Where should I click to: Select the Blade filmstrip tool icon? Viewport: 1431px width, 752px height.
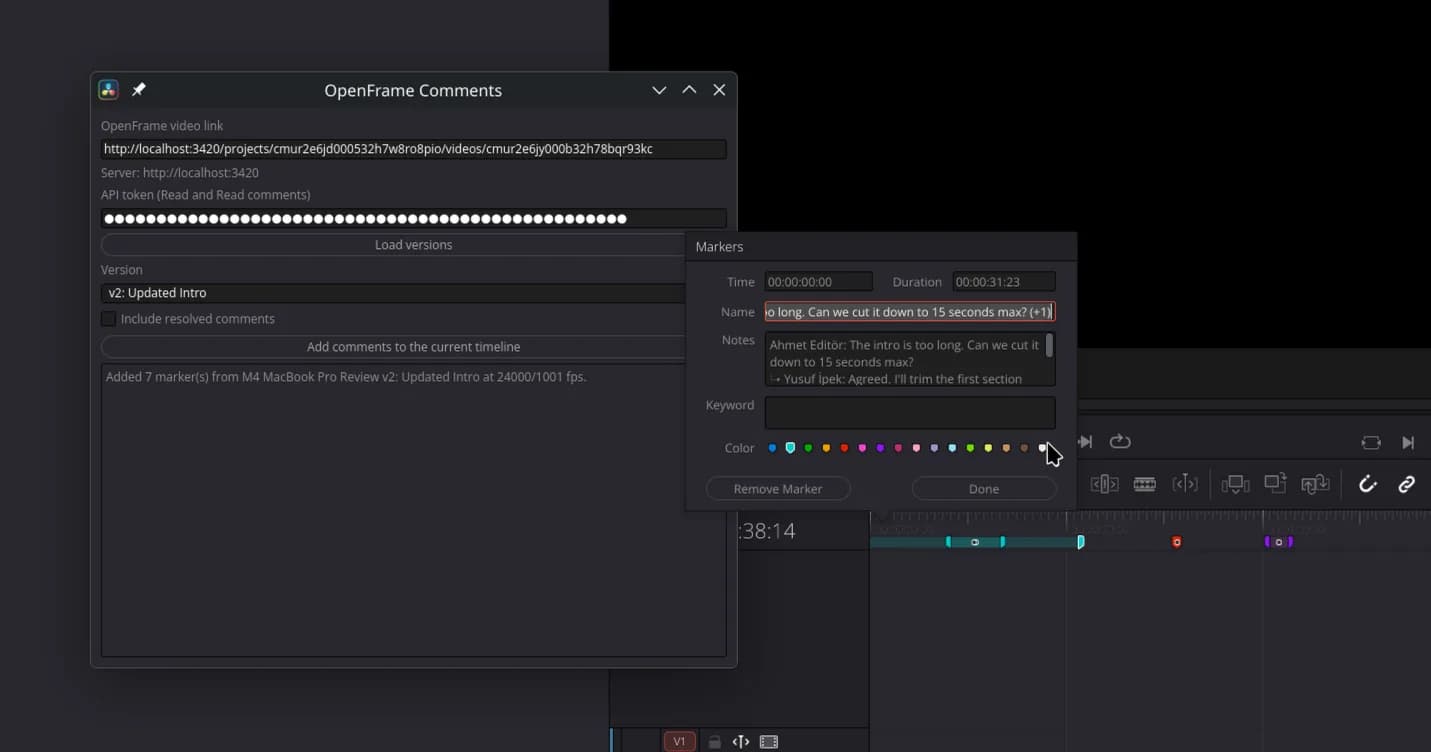(1145, 485)
